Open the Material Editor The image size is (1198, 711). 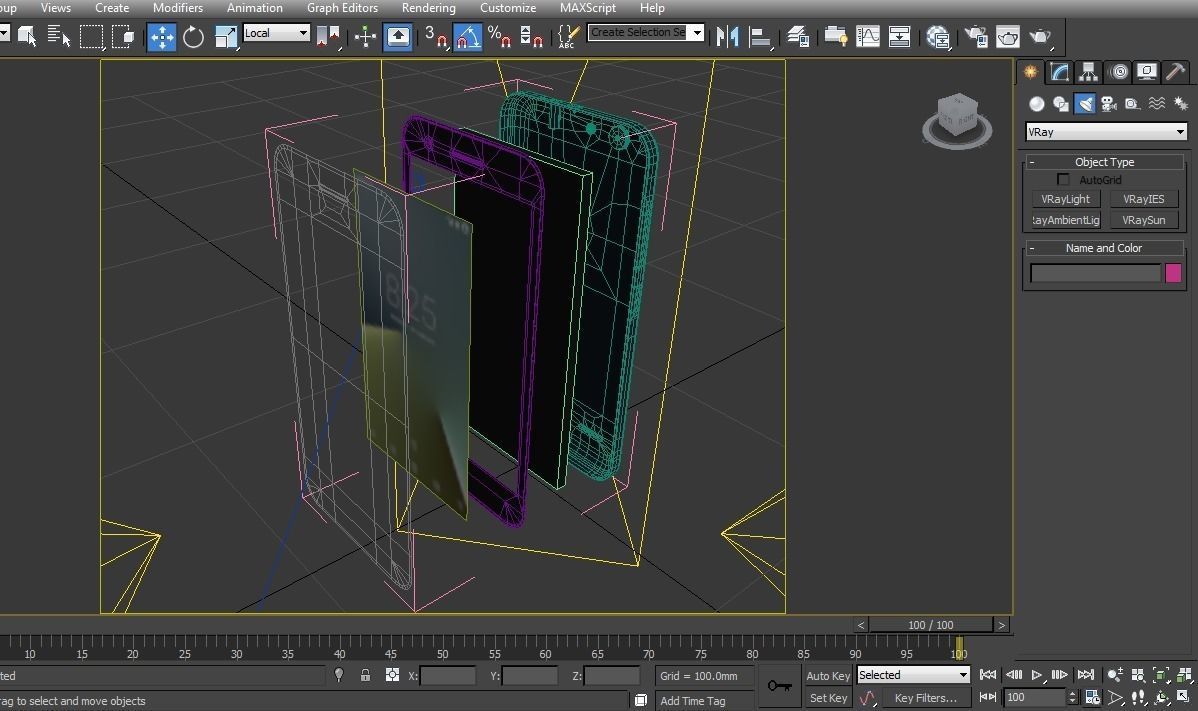pos(938,38)
